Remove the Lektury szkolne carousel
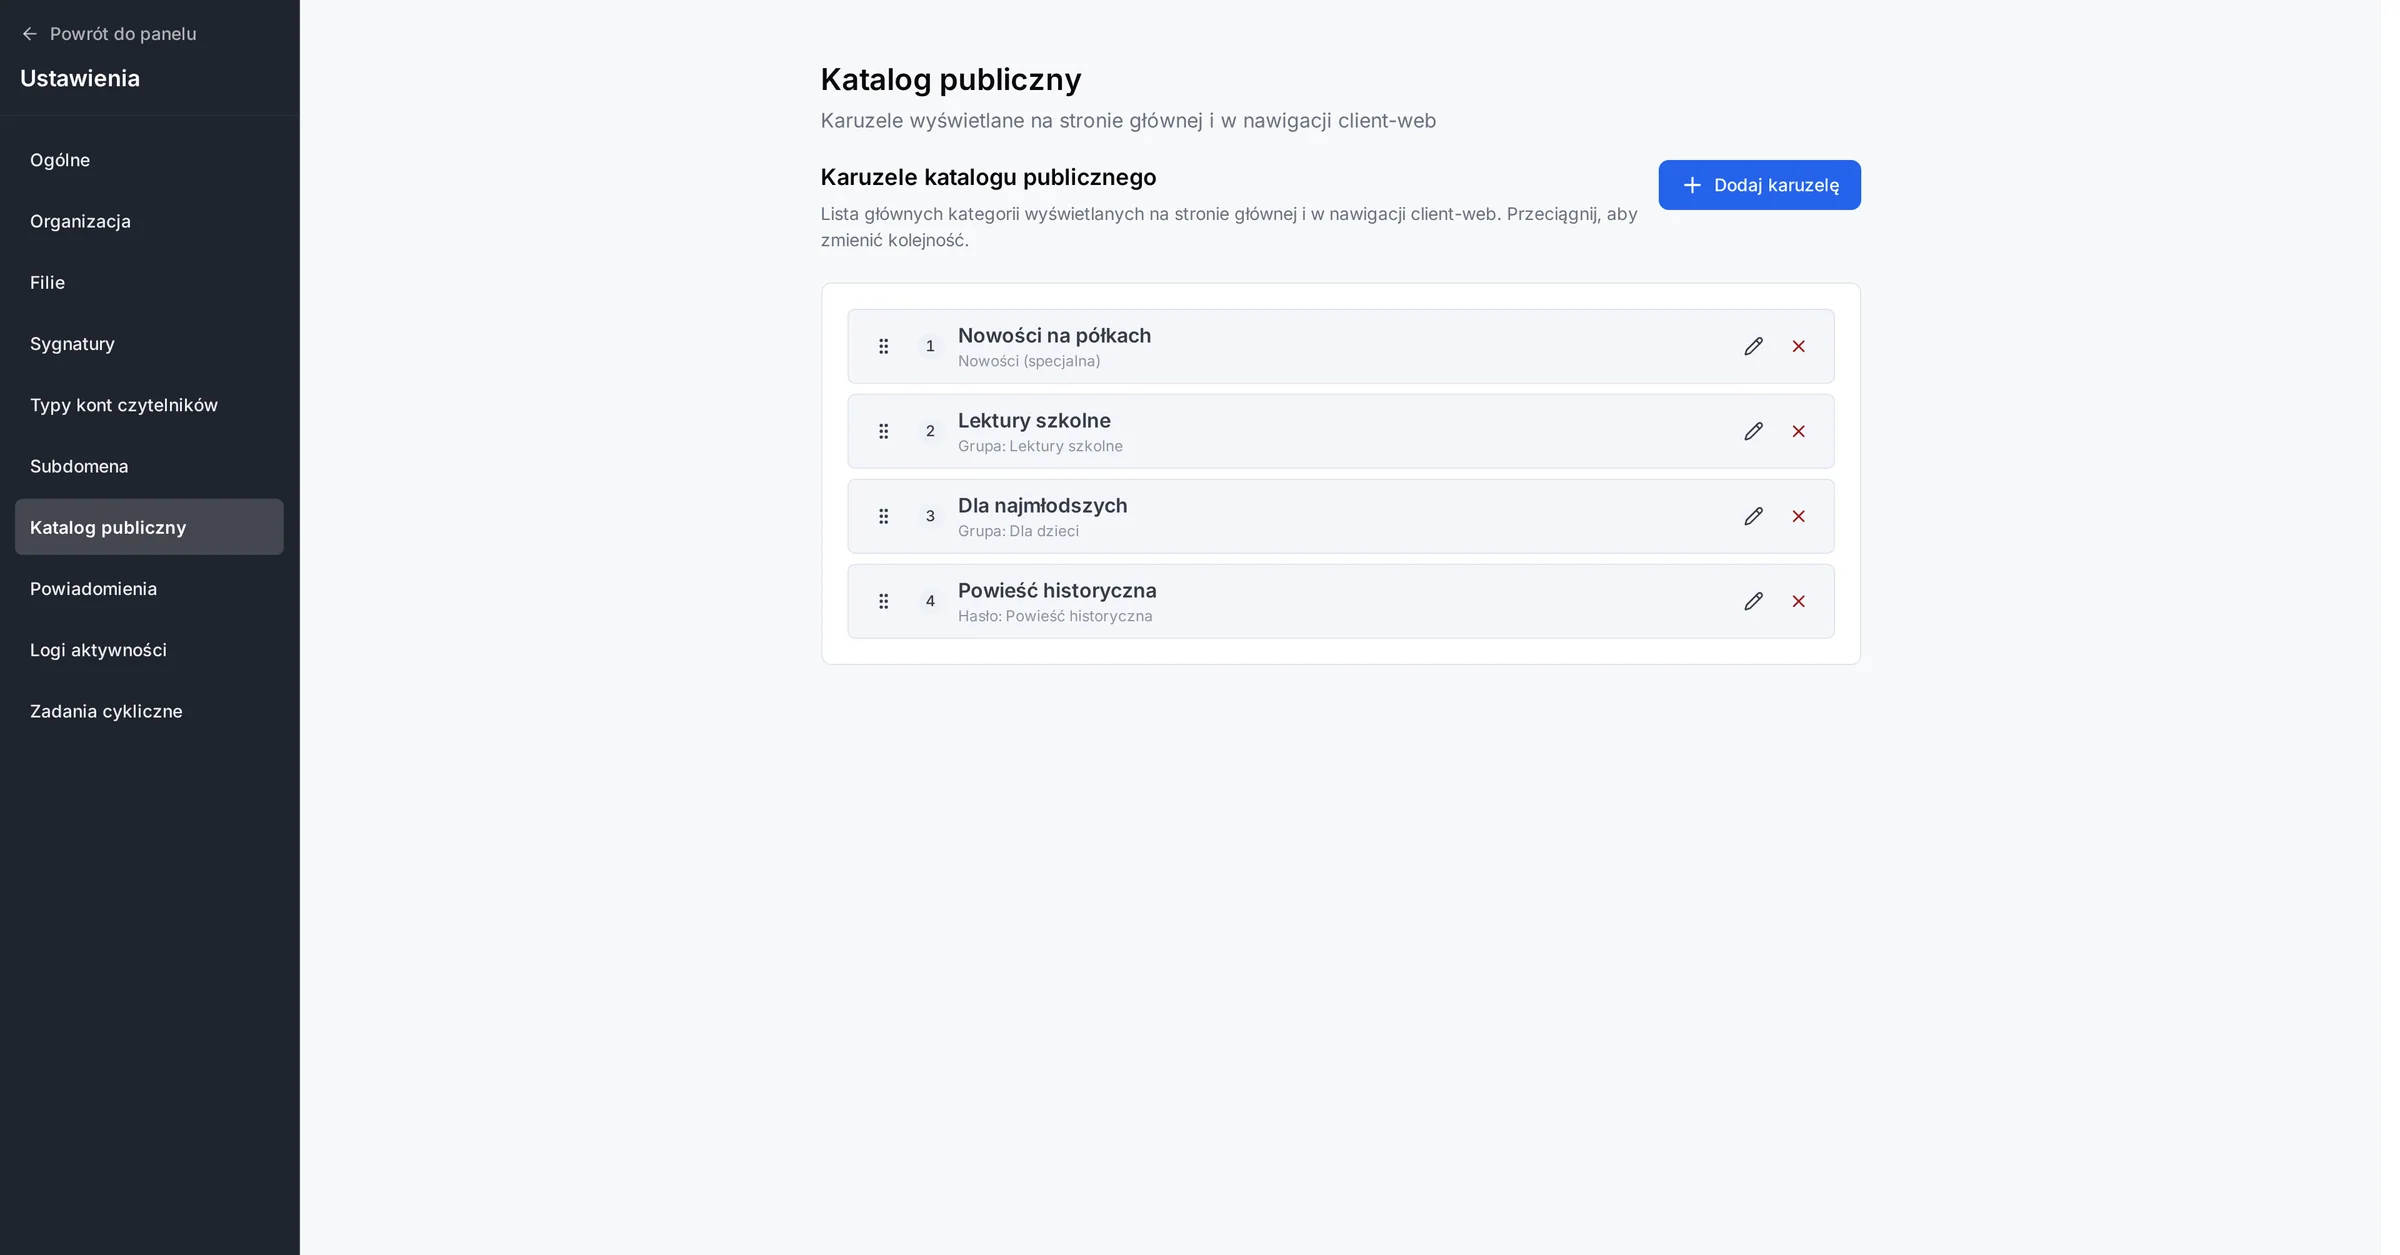The image size is (2400, 1255). click(1798, 431)
